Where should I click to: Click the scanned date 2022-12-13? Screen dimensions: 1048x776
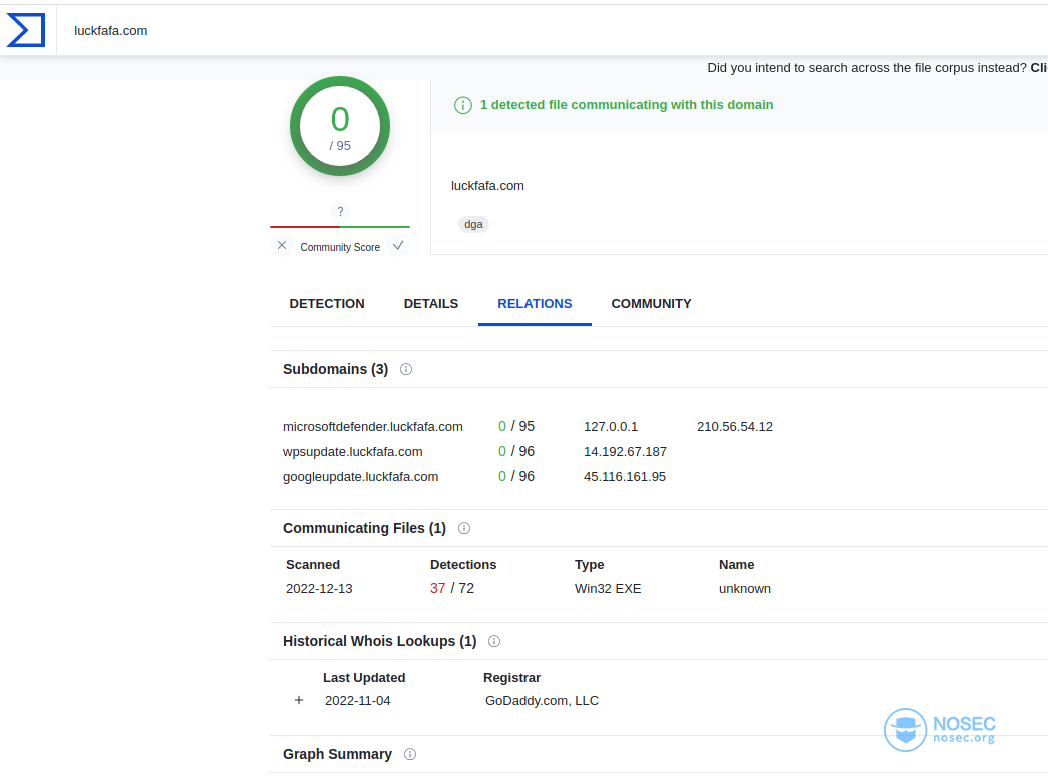click(319, 589)
